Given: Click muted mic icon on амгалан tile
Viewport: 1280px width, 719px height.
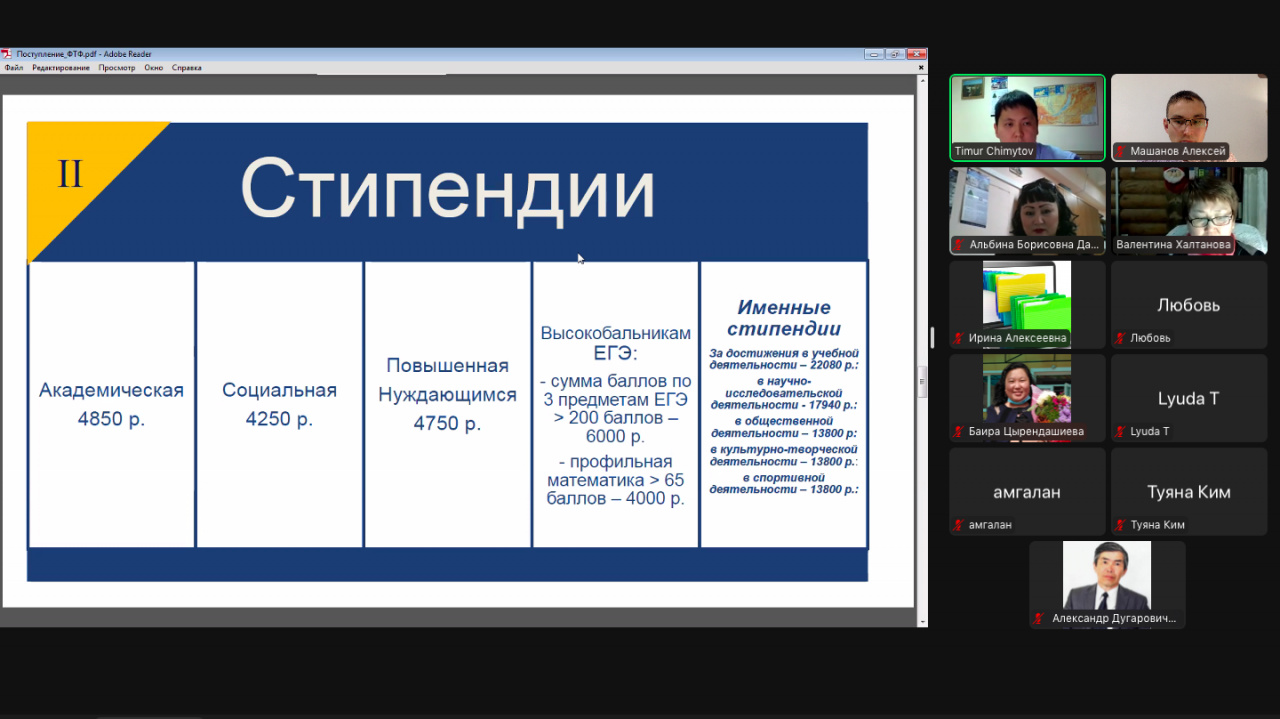Looking at the screenshot, I should (x=959, y=525).
